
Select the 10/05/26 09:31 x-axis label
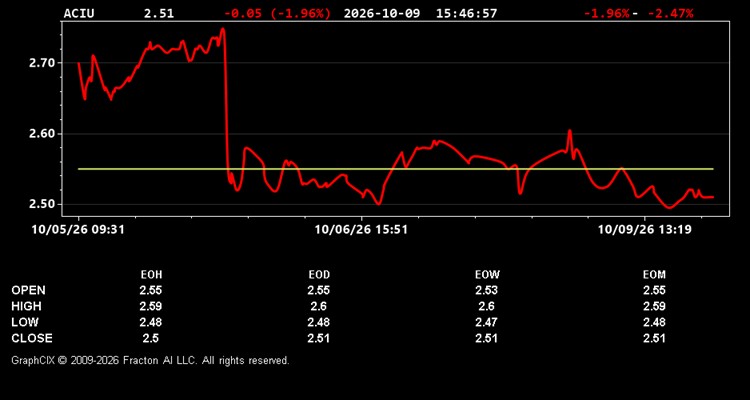(78, 230)
